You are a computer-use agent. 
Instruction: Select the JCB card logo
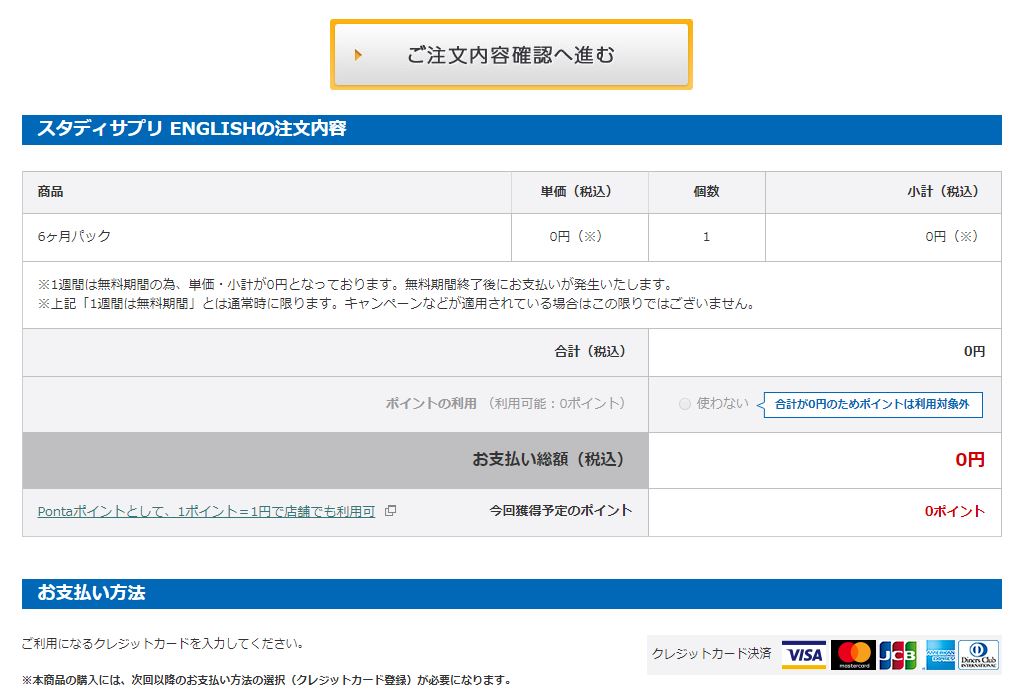coord(898,655)
